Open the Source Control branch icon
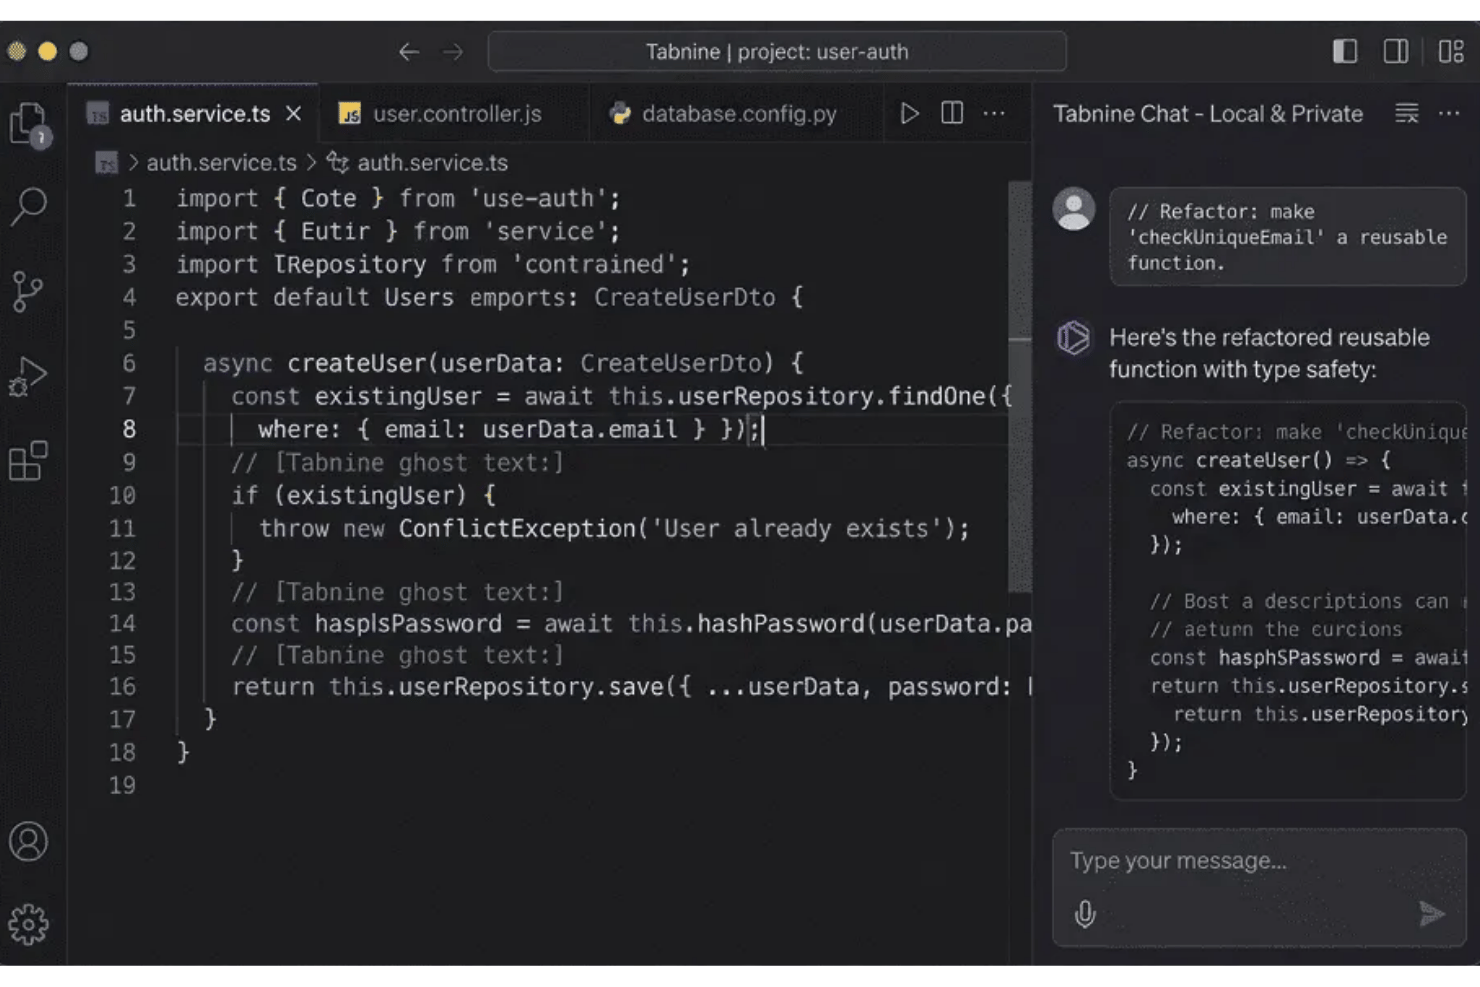This screenshot has width=1480, height=987. [x=28, y=292]
